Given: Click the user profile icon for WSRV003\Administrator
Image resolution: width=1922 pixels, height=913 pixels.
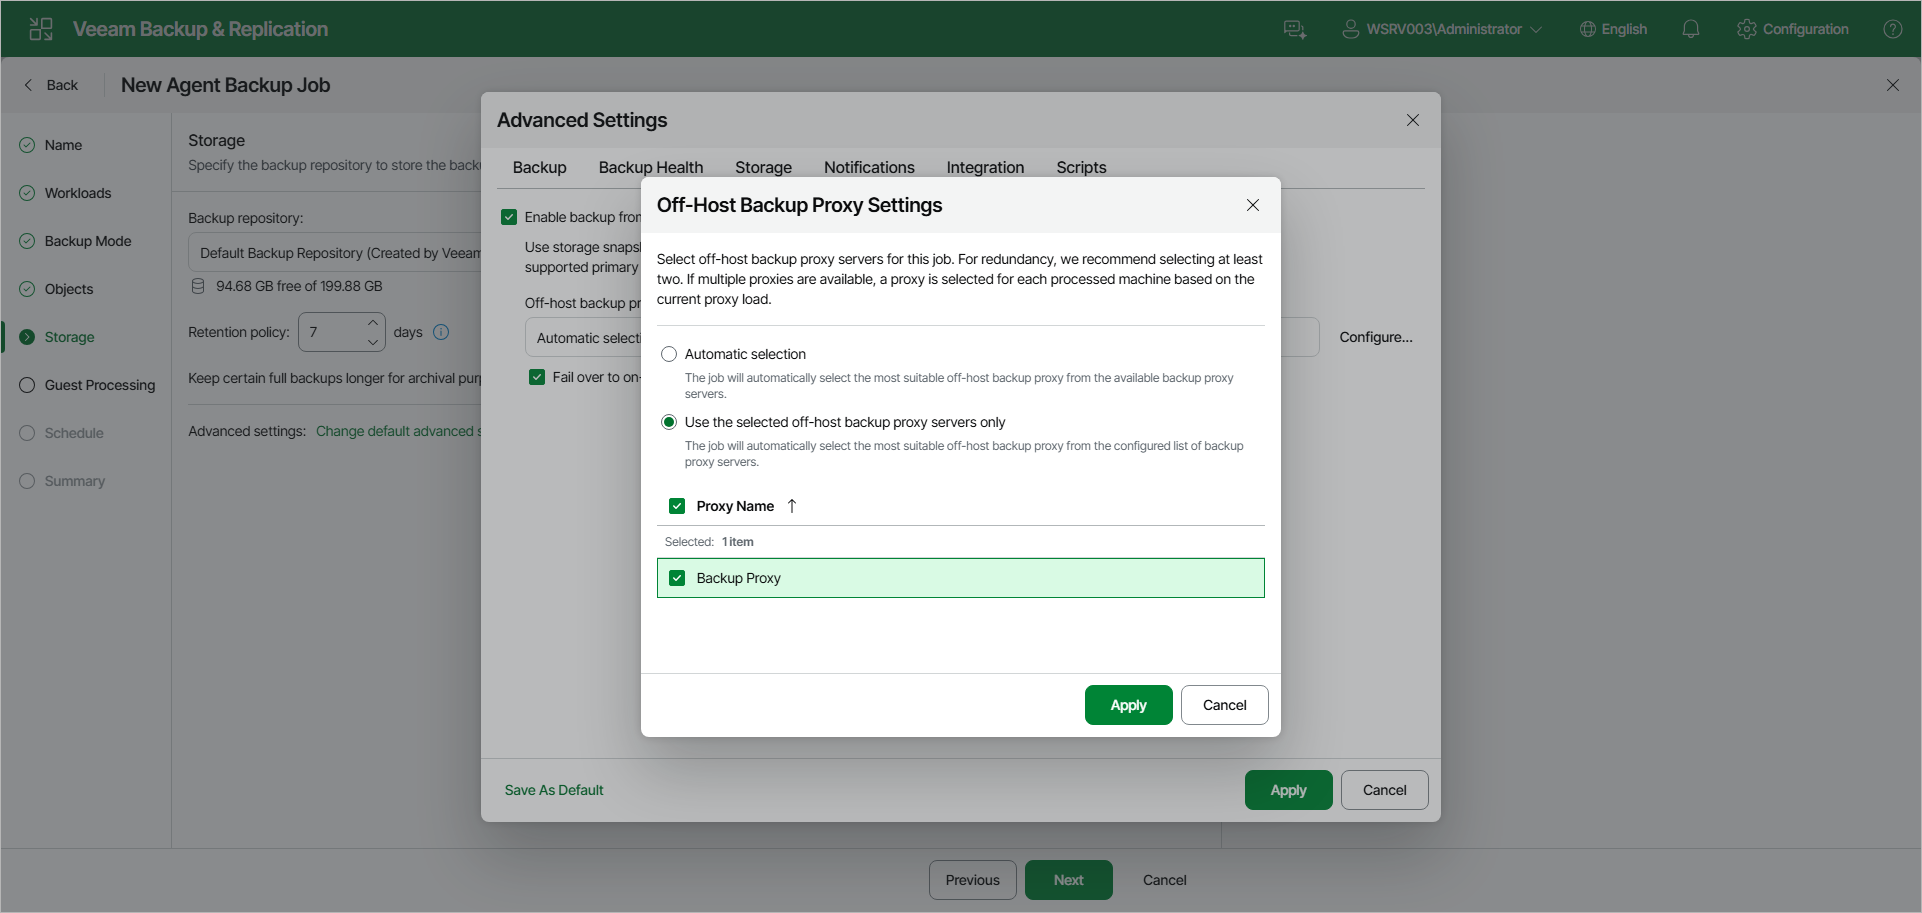Looking at the screenshot, I should coord(1350,29).
